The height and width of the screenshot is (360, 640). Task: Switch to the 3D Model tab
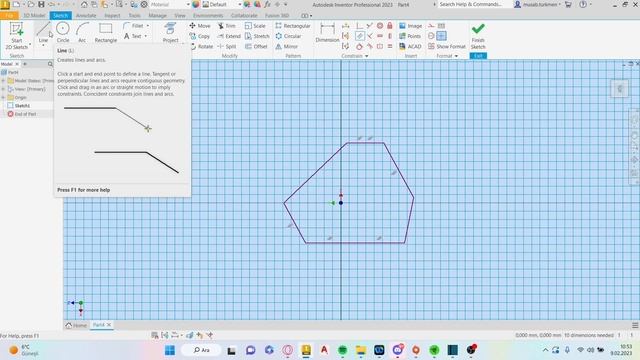[x=34, y=16]
